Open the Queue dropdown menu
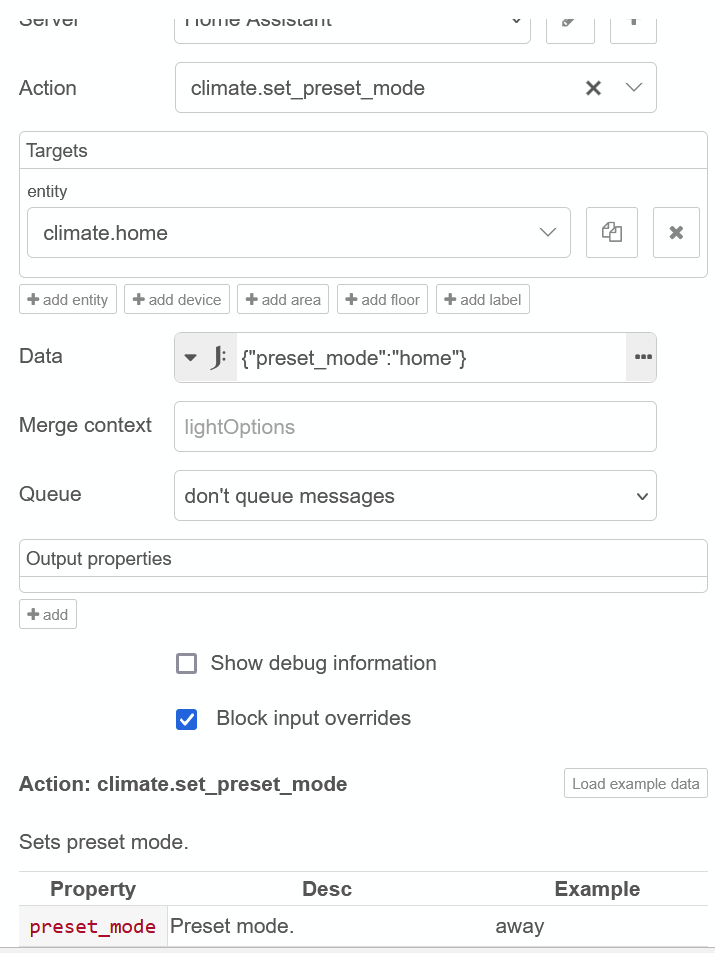The width and height of the screenshot is (715, 953). 415,496
